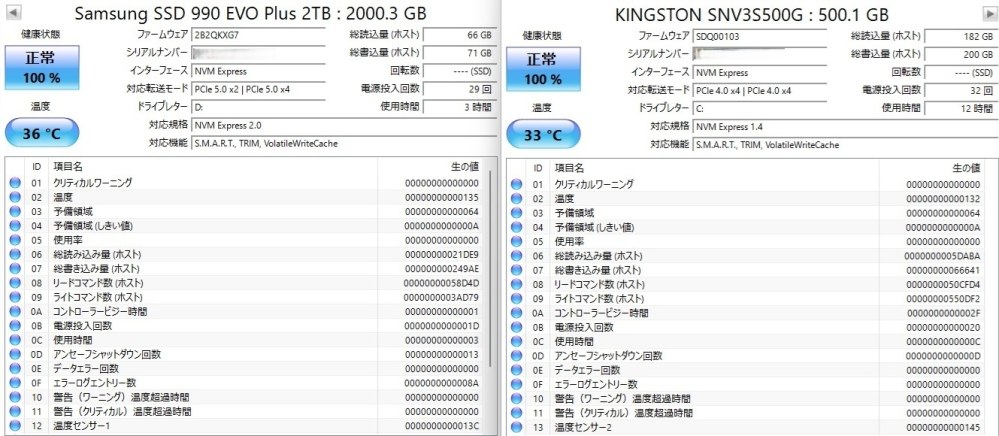Viewport: 999px width, 436px height.
Task: Click the status orb for Kingston データエラー回数 row
Action: 517,370
